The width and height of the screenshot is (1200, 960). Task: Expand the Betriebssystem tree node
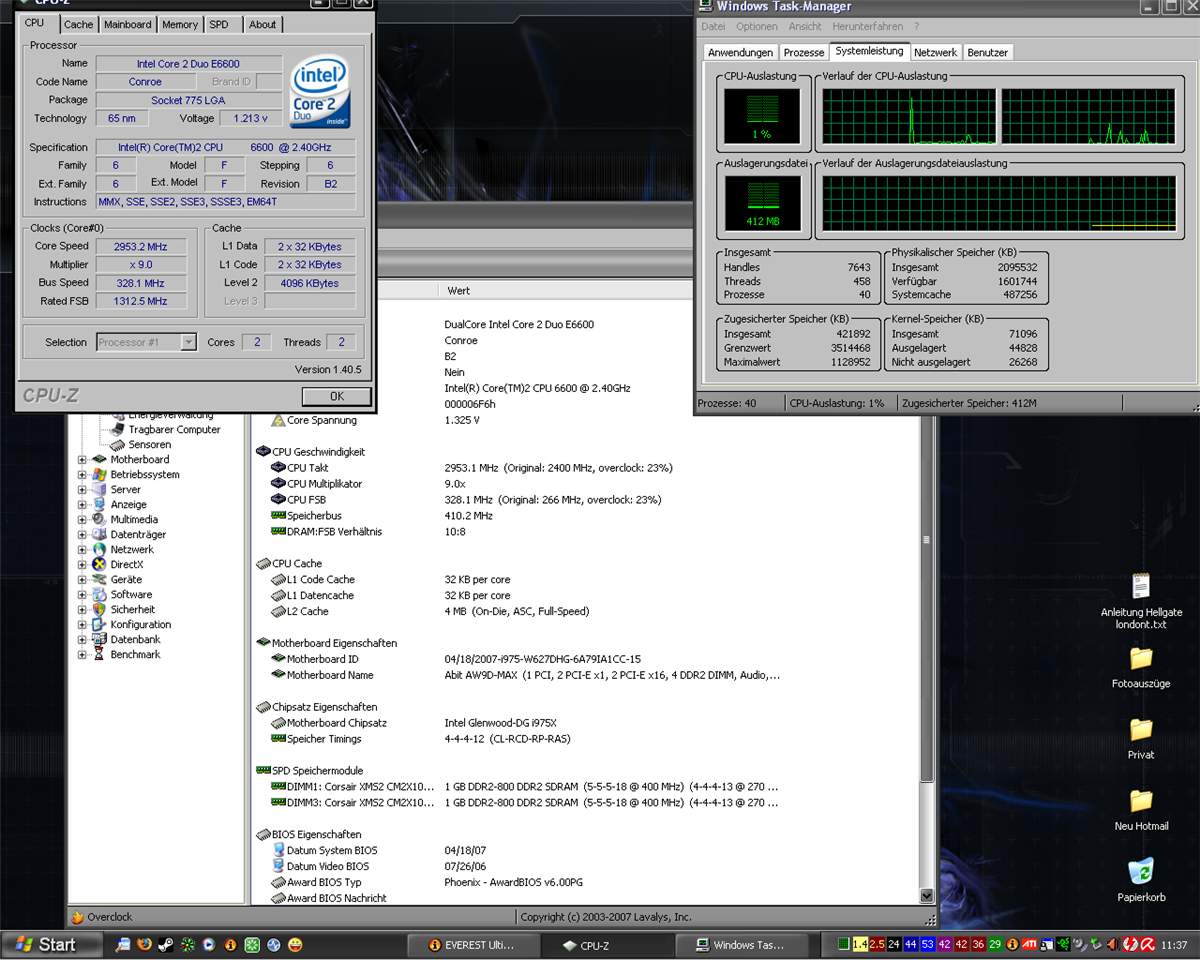tap(82, 475)
